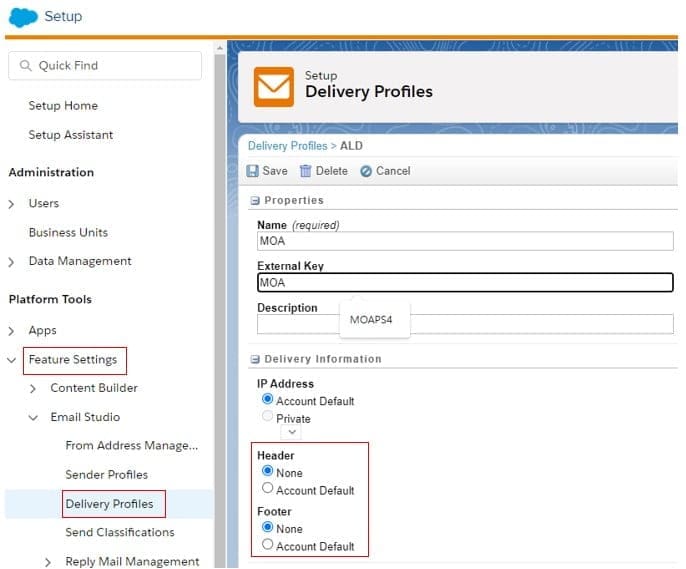
Task: Open Sender Profiles in sidebar
Action: pyautogui.click(x=106, y=475)
